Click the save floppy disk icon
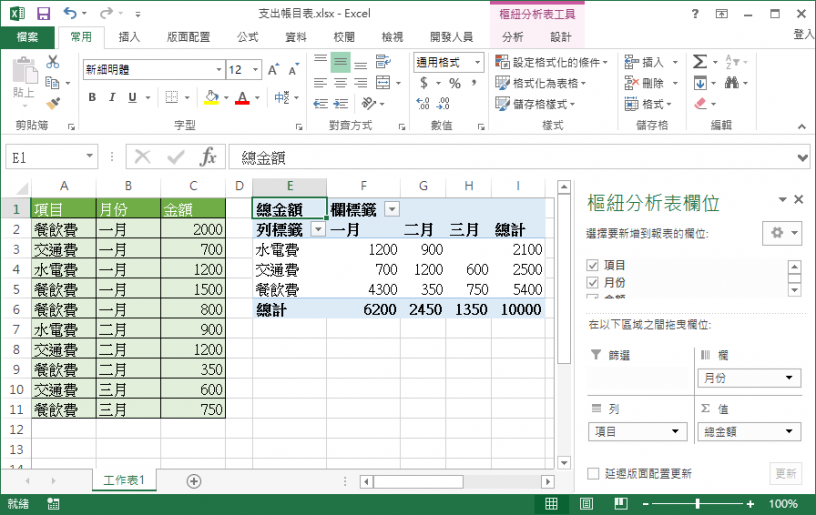This screenshot has height=515, width=816. (x=43, y=14)
